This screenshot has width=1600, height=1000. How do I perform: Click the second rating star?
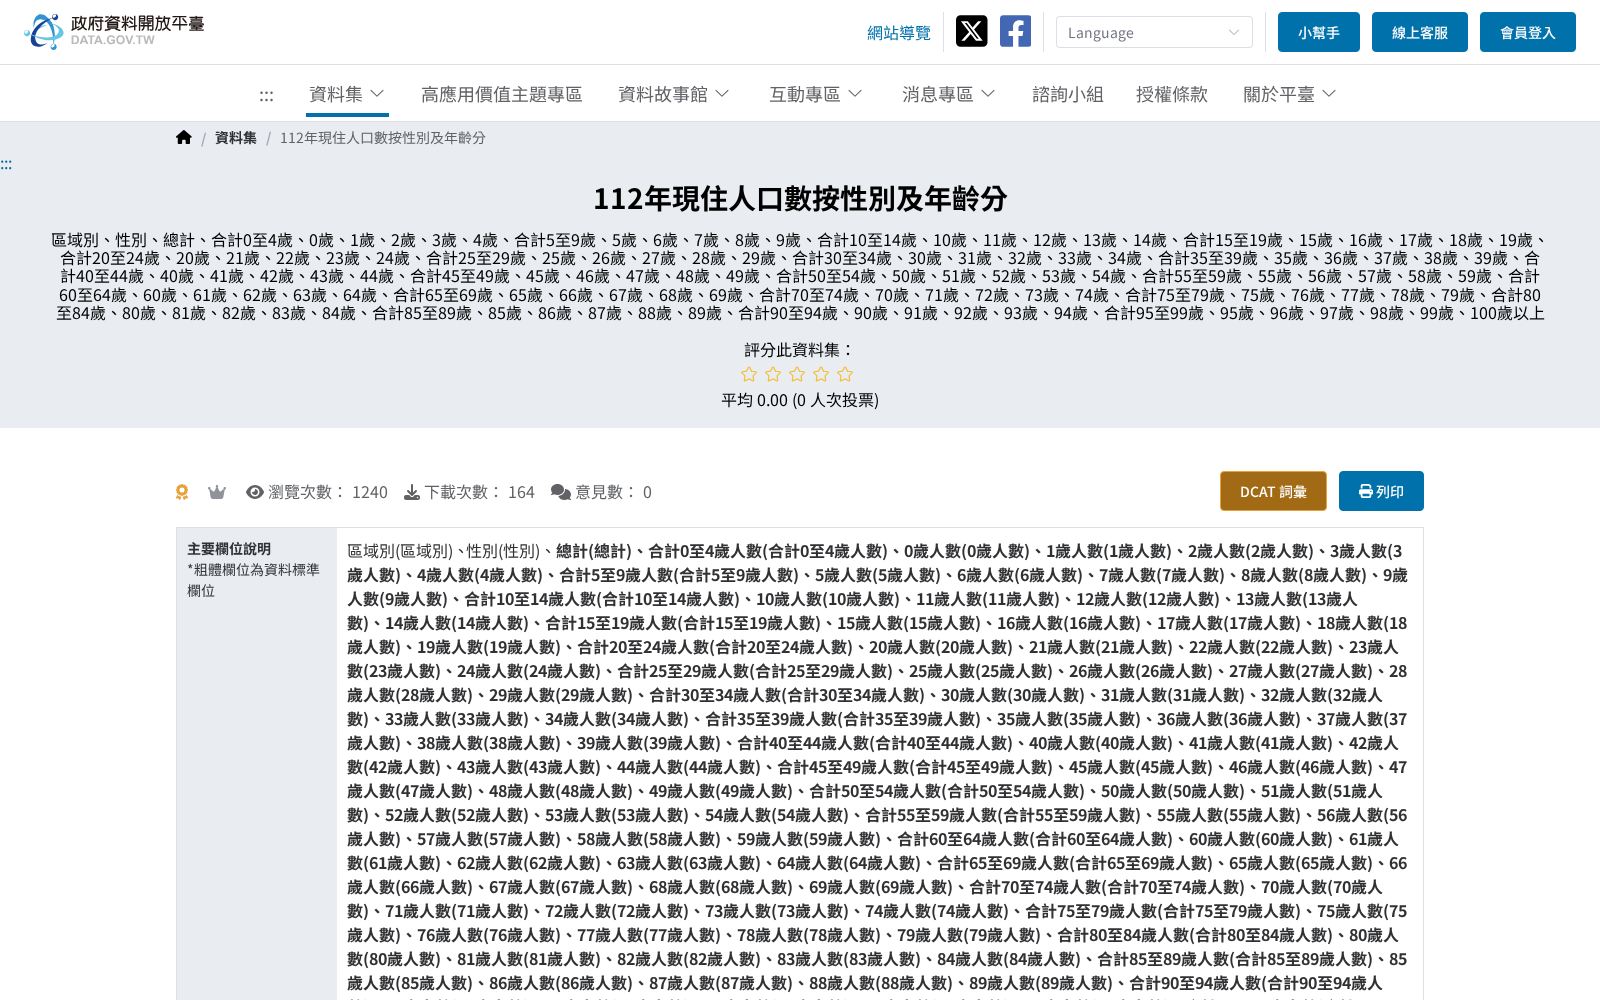click(x=773, y=374)
